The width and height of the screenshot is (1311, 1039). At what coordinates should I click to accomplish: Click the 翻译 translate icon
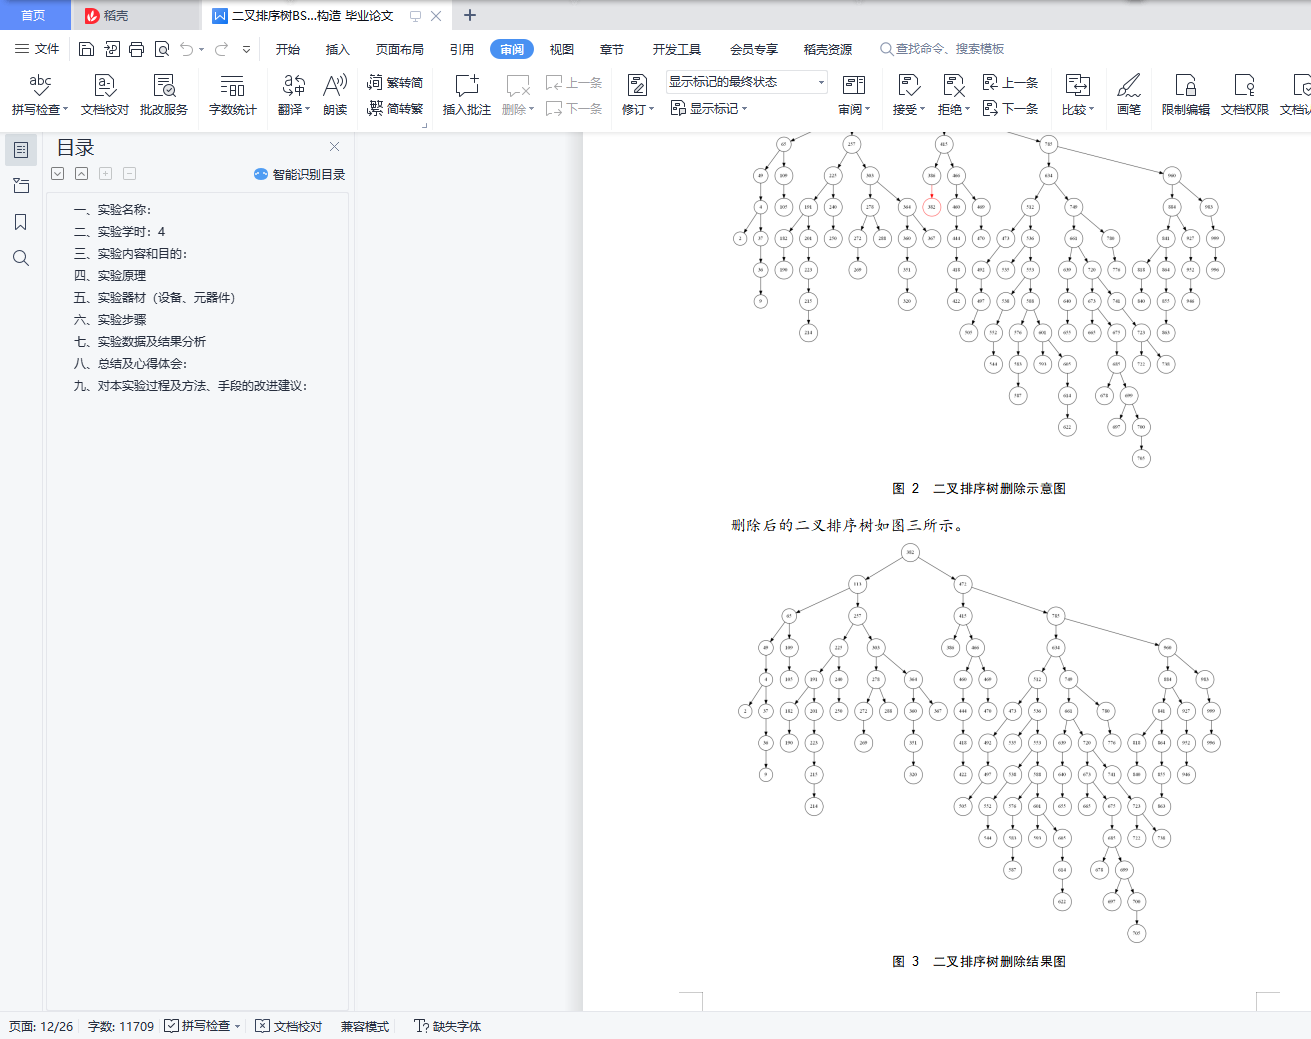tap(293, 85)
